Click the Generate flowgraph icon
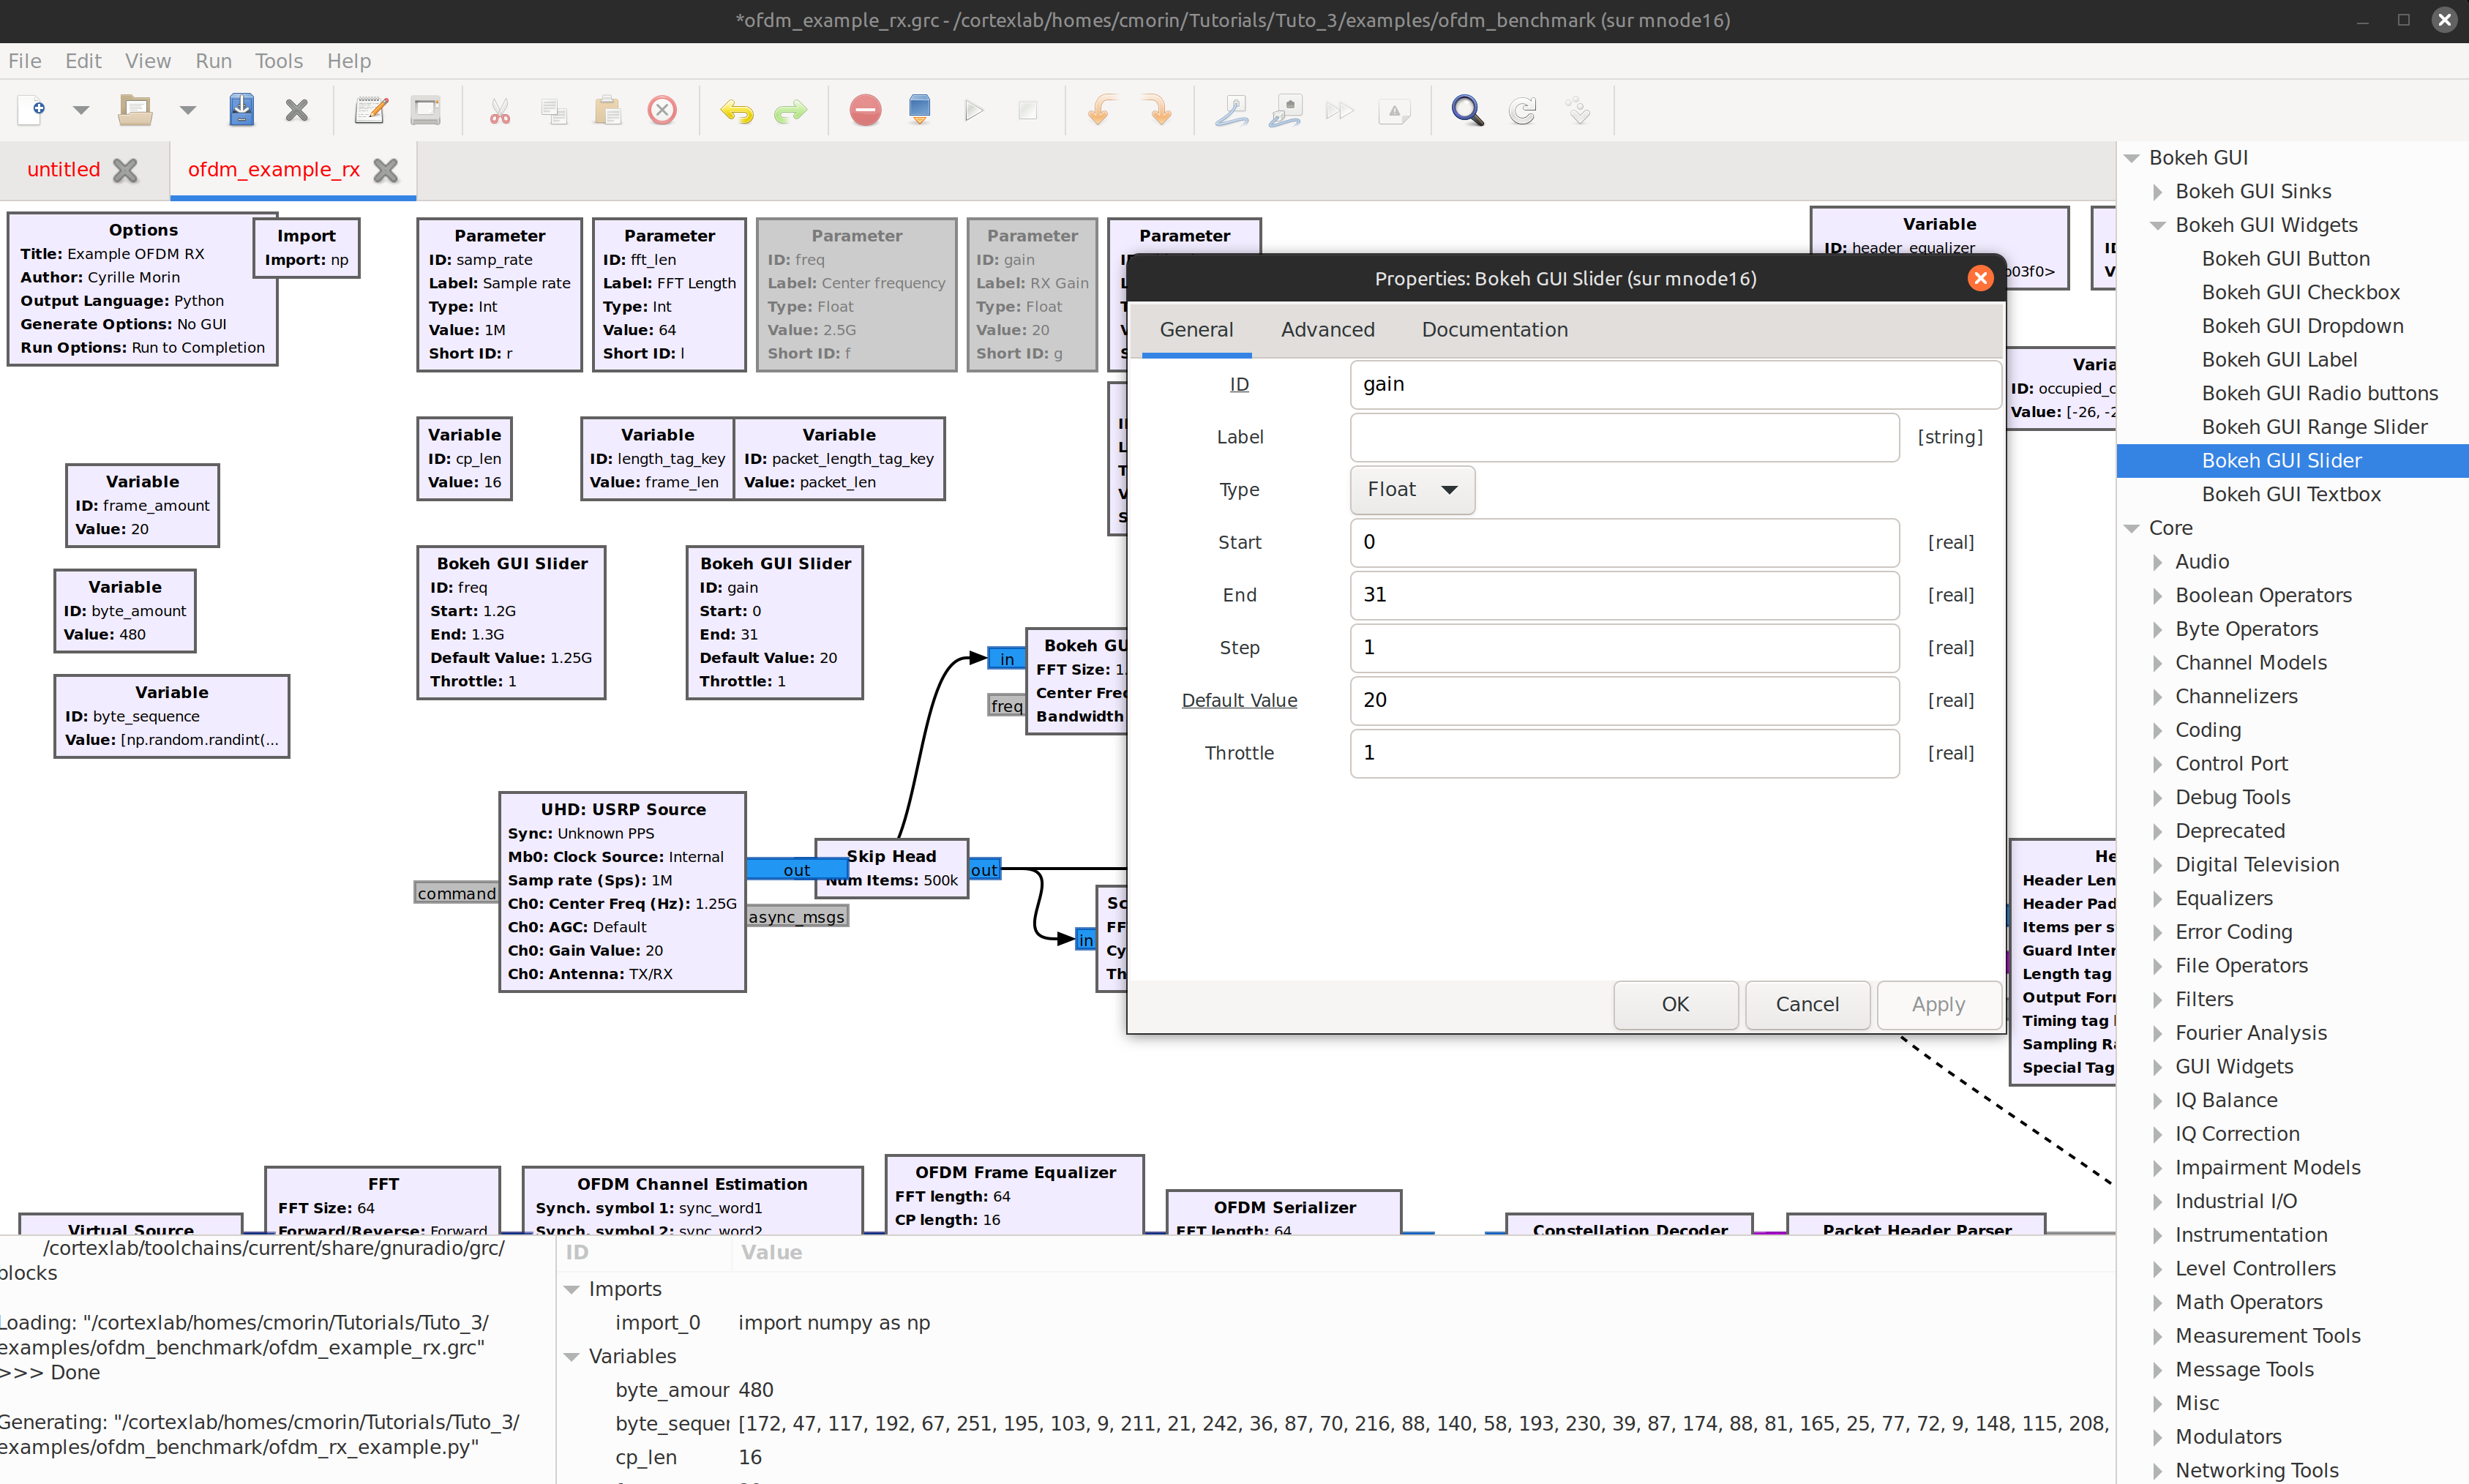 click(x=919, y=110)
